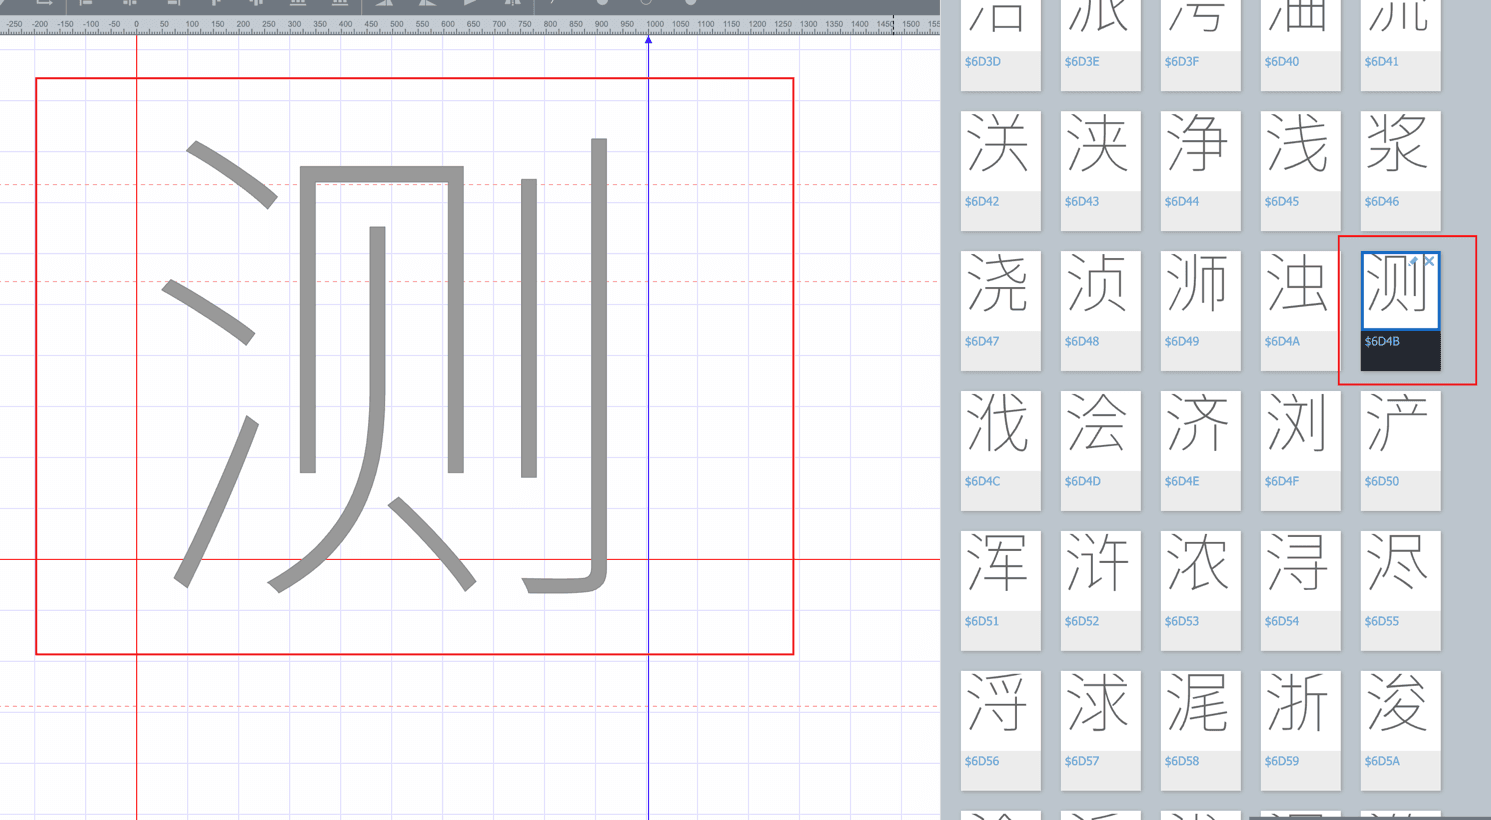Select the 浑 glyph card $6D51
The width and height of the screenshot is (1491, 820).
point(1000,591)
